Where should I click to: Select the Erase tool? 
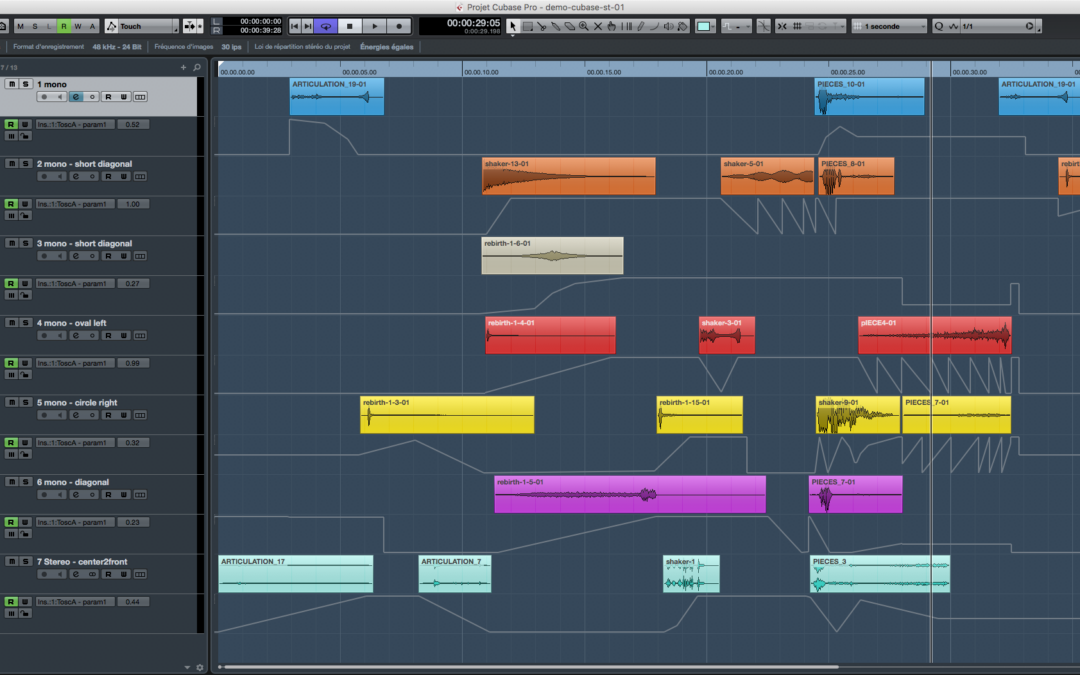(570, 26)
